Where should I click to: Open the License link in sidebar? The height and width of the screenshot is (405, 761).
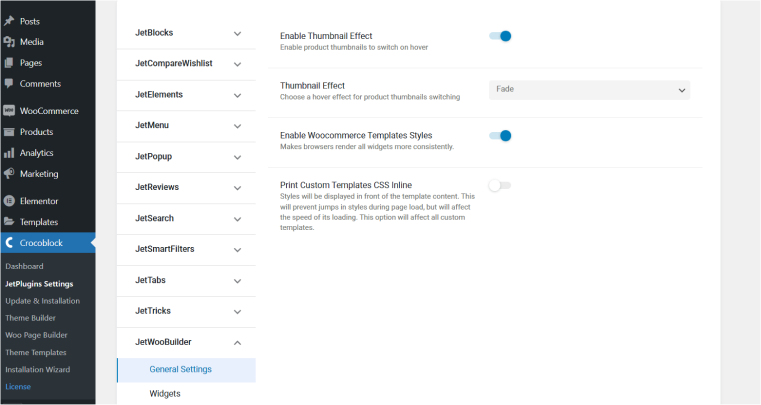18,387
